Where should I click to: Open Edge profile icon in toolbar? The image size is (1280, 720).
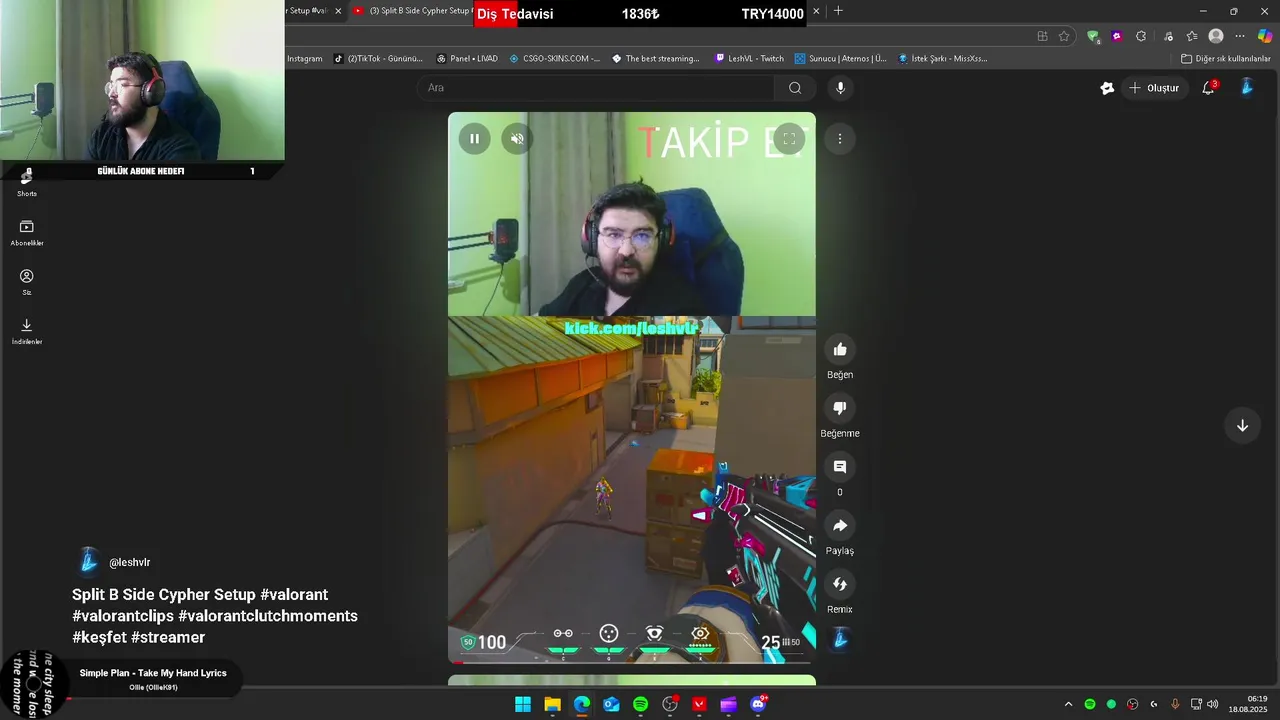(1216, 36)
